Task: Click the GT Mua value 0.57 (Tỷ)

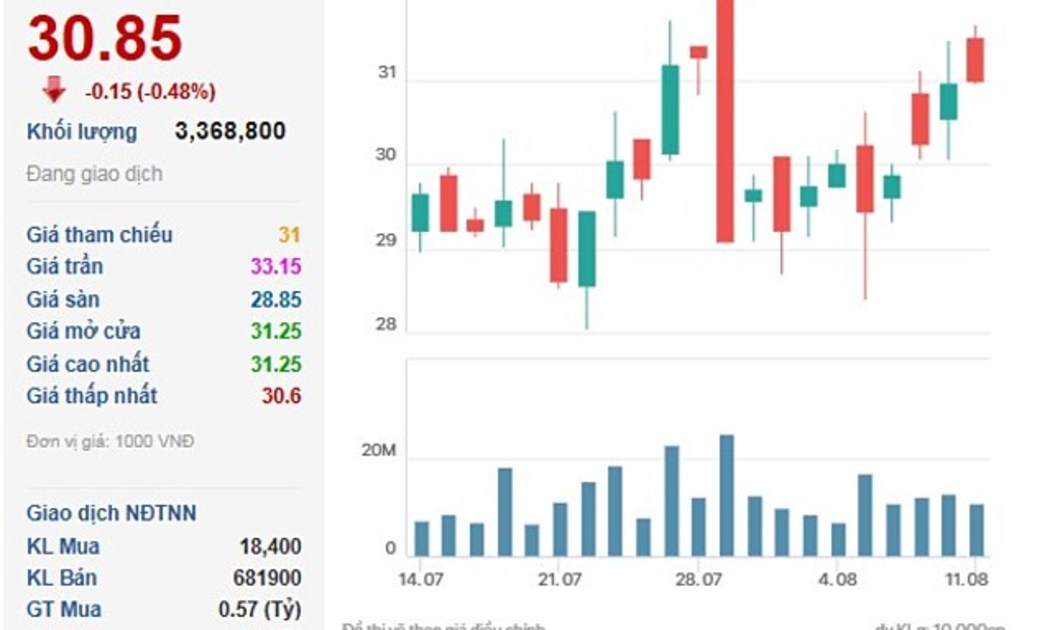Action: coord(259,609)
